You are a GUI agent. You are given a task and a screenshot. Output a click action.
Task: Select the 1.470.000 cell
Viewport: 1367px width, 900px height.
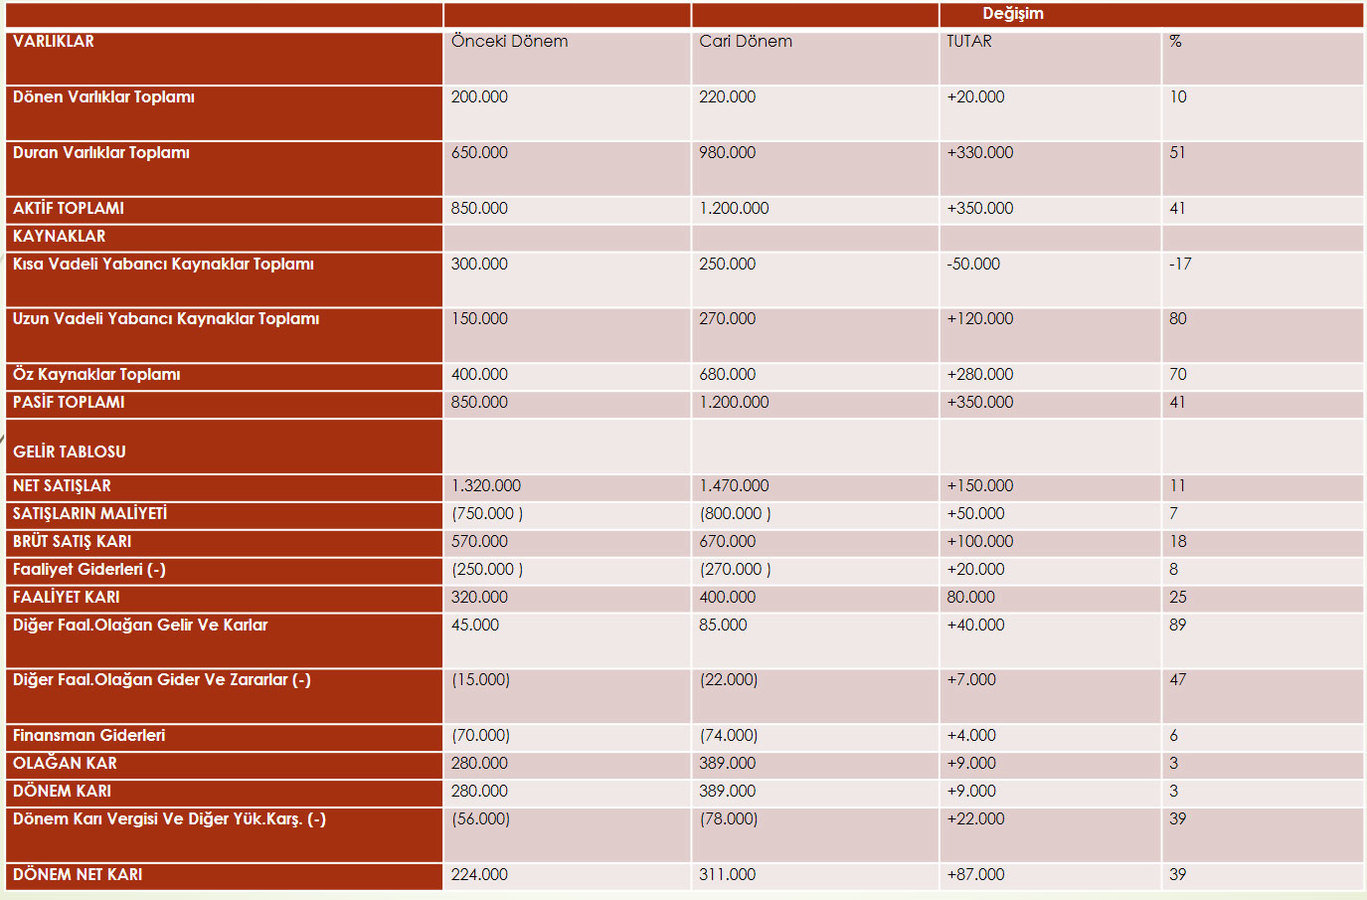coord(734,486)
